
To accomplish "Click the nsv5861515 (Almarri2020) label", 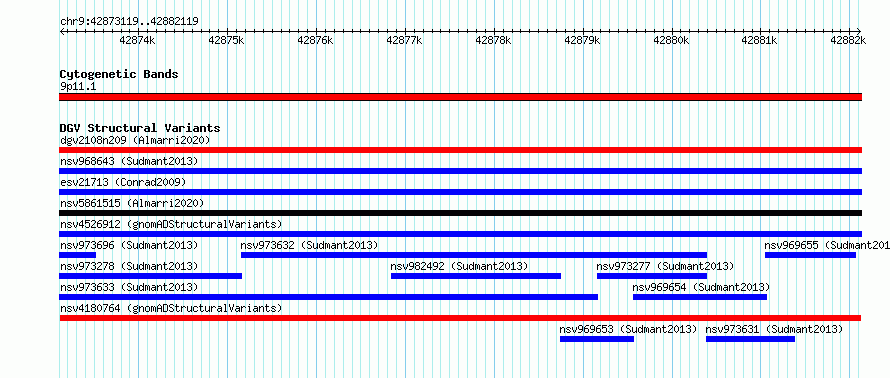I will pos(132,203).
